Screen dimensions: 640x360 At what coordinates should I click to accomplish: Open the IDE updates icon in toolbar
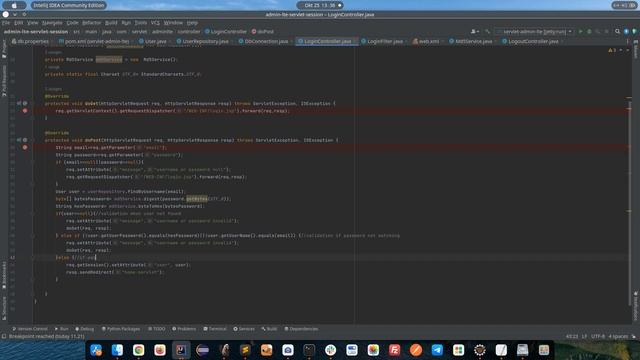(626, 31)
